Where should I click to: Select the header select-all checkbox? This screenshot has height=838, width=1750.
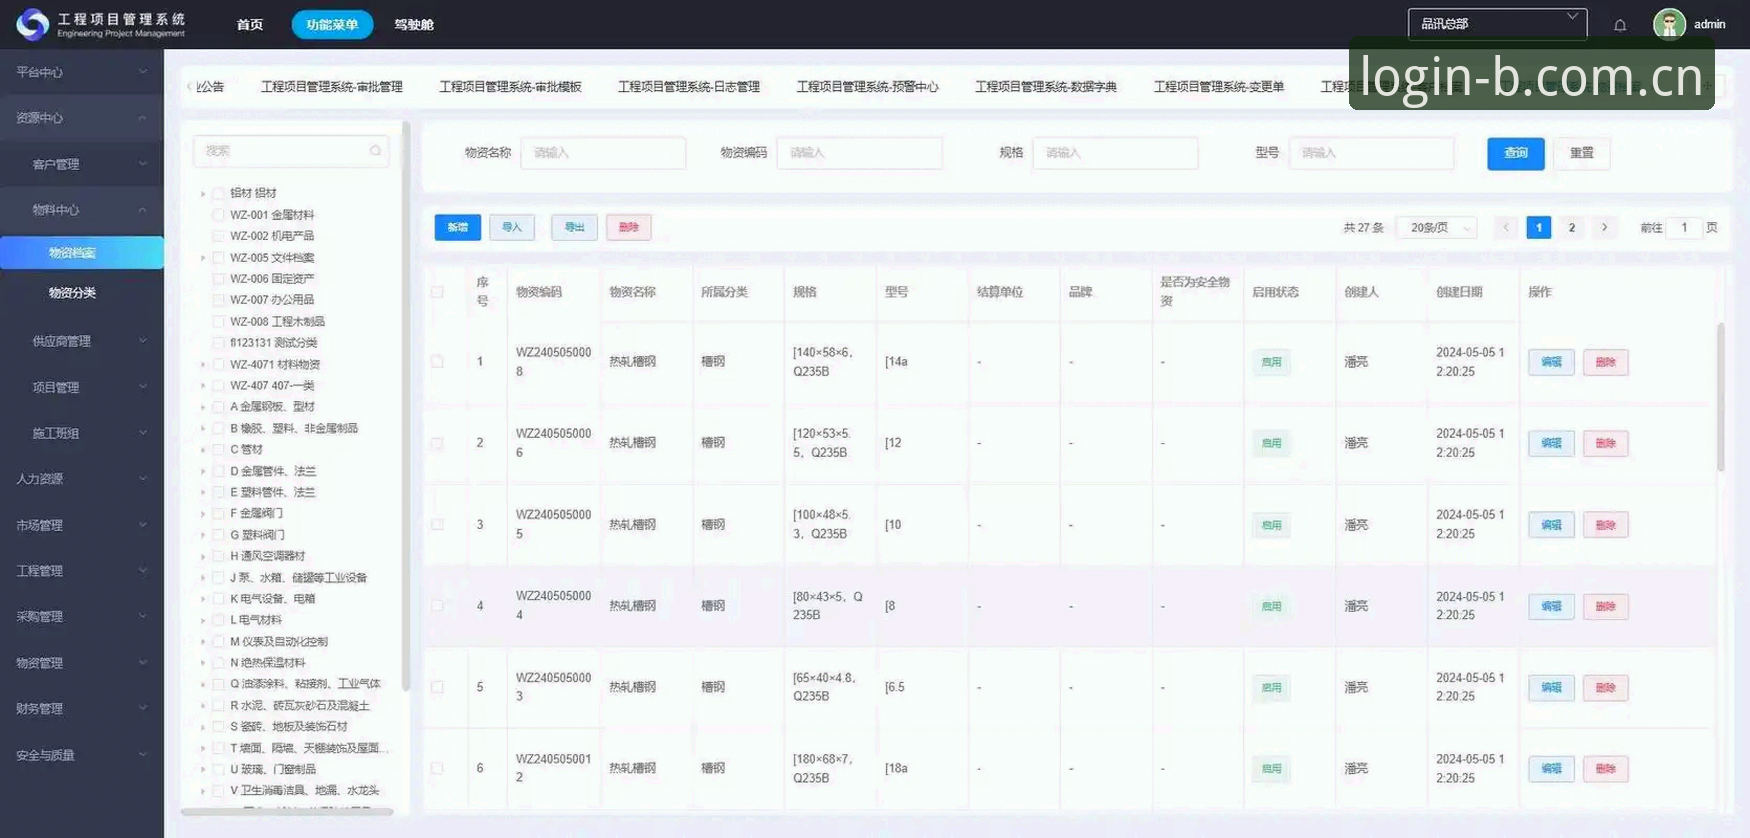tap(437, 292)
